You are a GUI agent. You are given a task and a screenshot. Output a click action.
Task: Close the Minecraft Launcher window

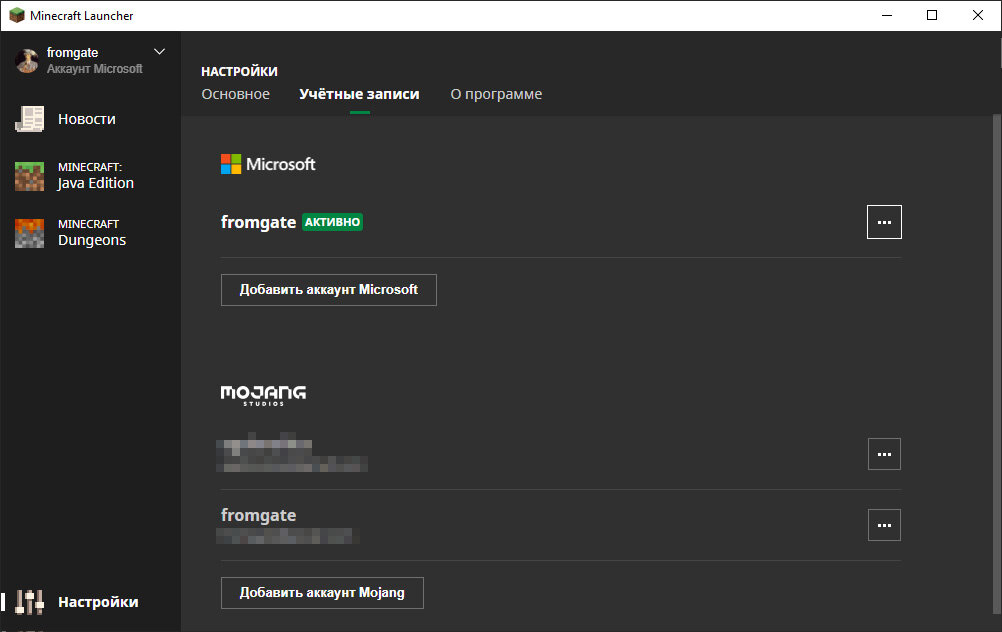pos(978,15)
